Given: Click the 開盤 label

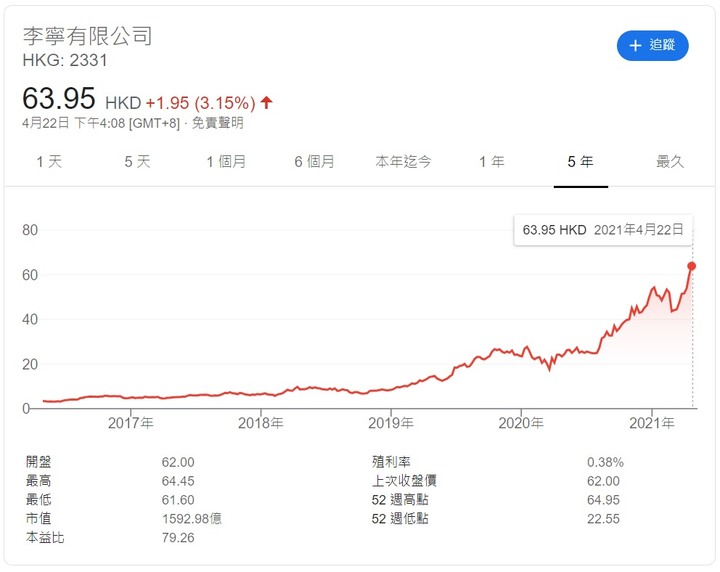Looking at the screenshot, I should 39,462.
